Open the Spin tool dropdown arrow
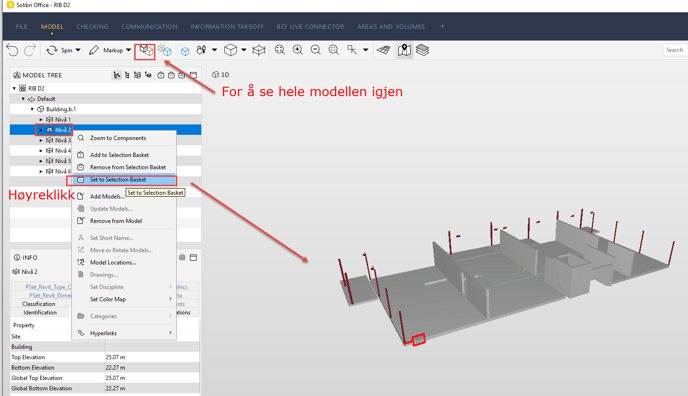688x396 pixels. click(78, 50)
